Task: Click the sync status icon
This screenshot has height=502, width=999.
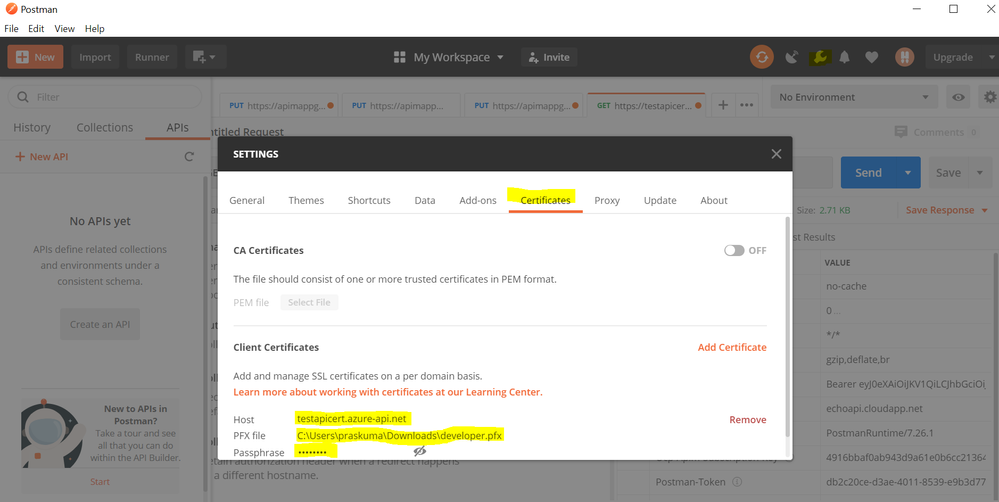Action: coord(761,57)
